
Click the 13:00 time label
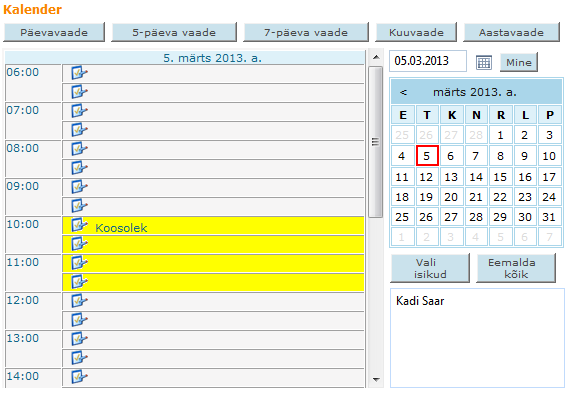[23, 338]
